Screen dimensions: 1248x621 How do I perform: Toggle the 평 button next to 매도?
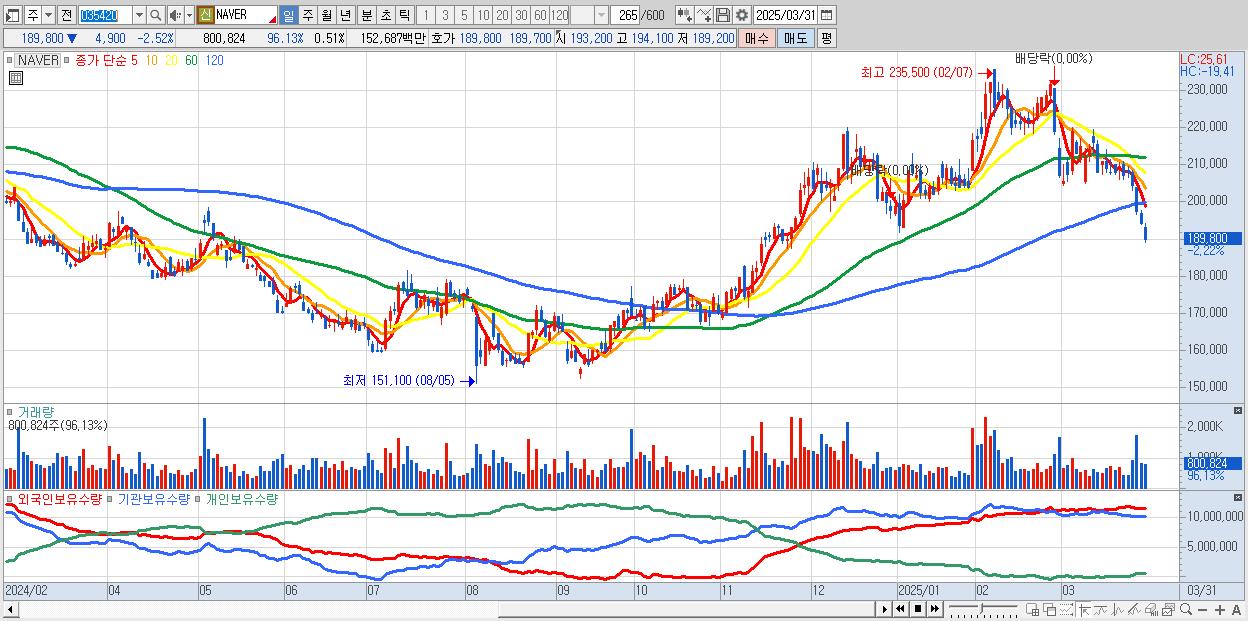pos(826,38)
